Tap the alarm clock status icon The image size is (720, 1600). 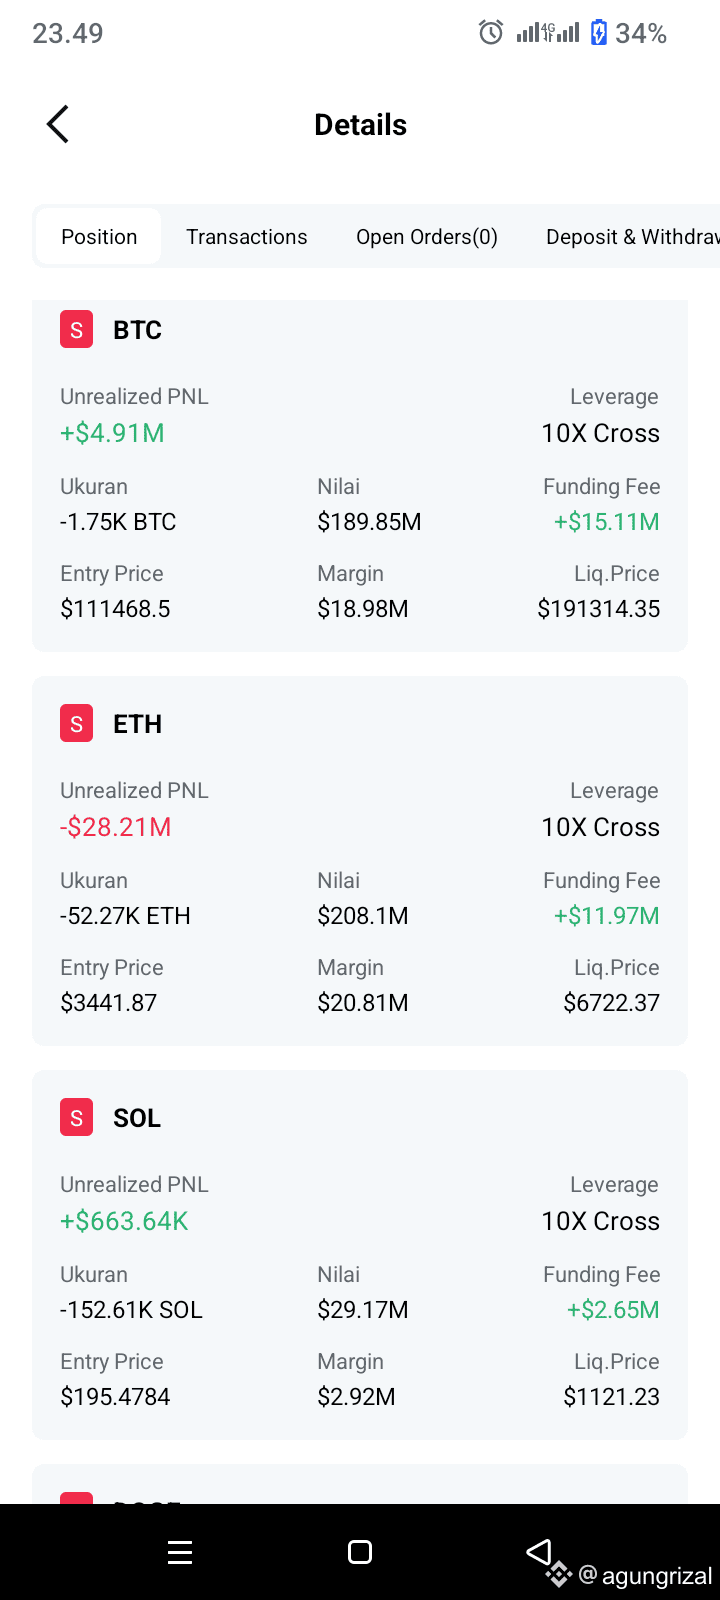tap(491, 33)
